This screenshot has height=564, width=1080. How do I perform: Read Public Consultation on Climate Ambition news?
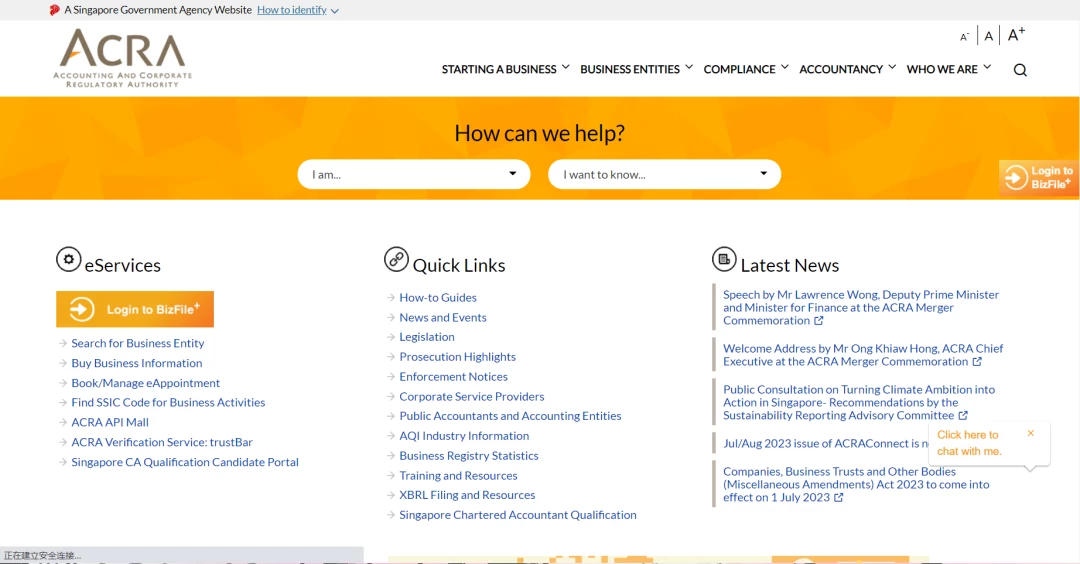tap(859, 402)
